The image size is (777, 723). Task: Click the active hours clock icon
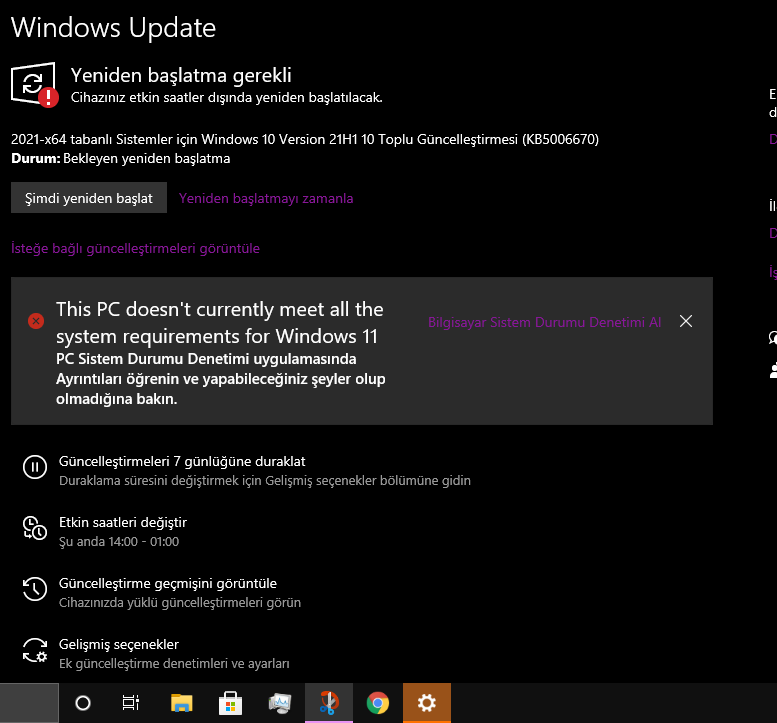pos(35,528)
